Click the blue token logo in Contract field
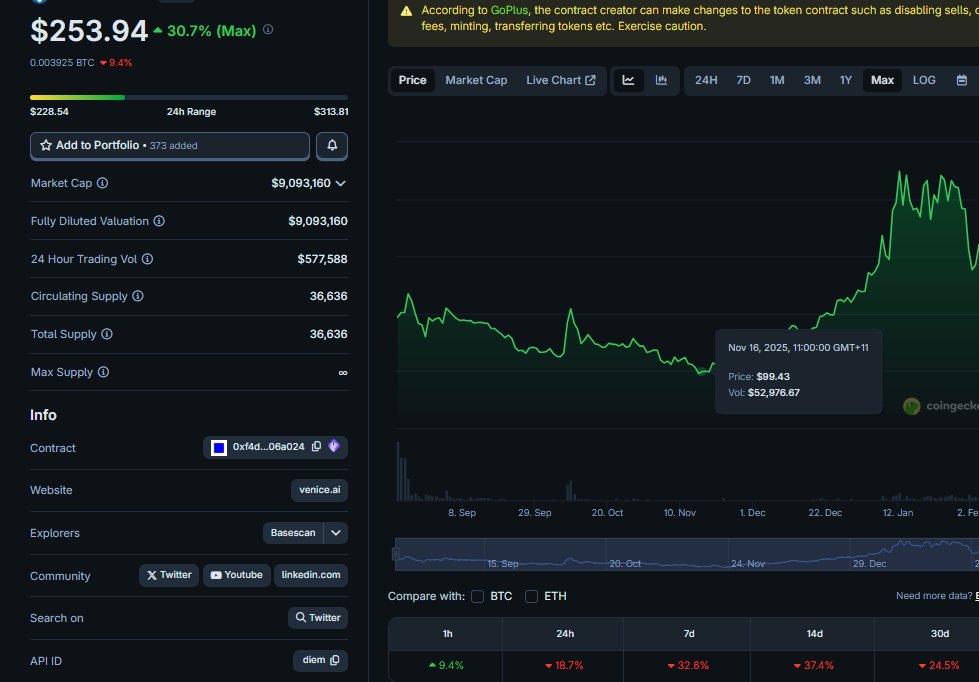Viewport: 979px width, 682px height. point(219,448)
